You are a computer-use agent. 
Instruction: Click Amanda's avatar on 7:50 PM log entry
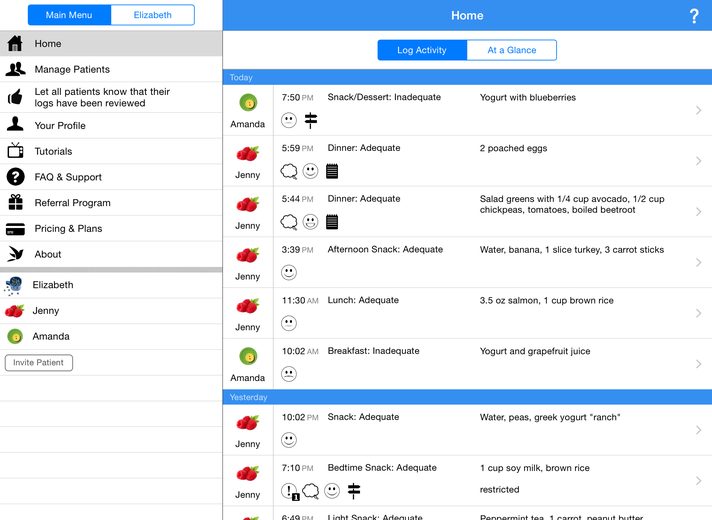tap(248, 103)
